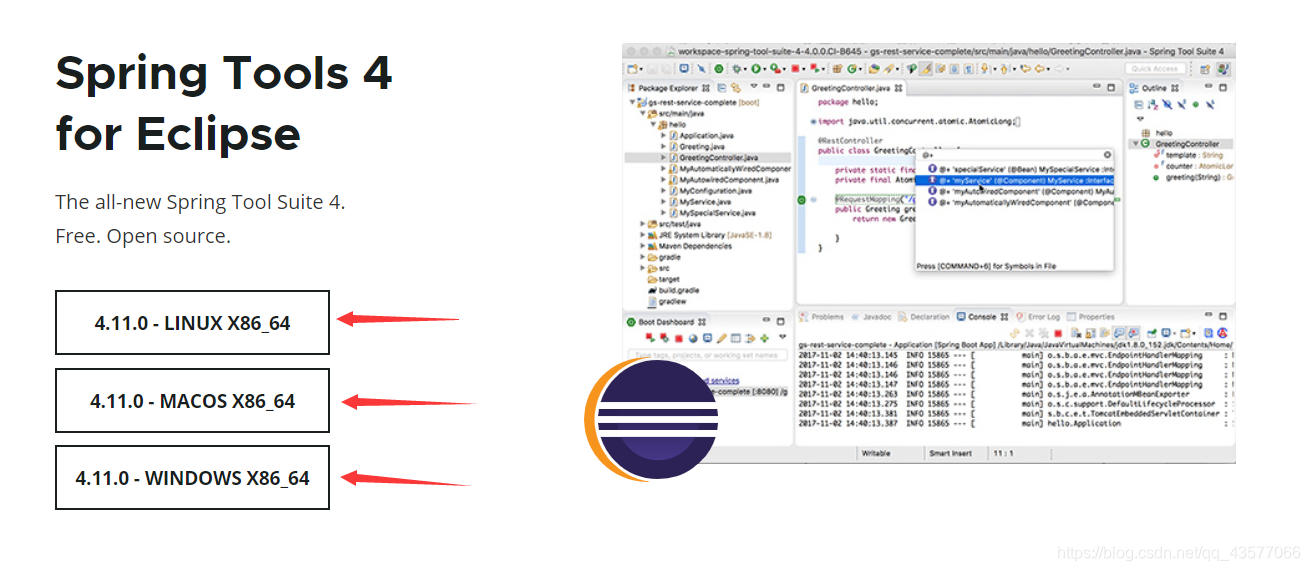Maximize the Package Explorer panel
The image size is (1310, 571).
(x=780, y=88)
